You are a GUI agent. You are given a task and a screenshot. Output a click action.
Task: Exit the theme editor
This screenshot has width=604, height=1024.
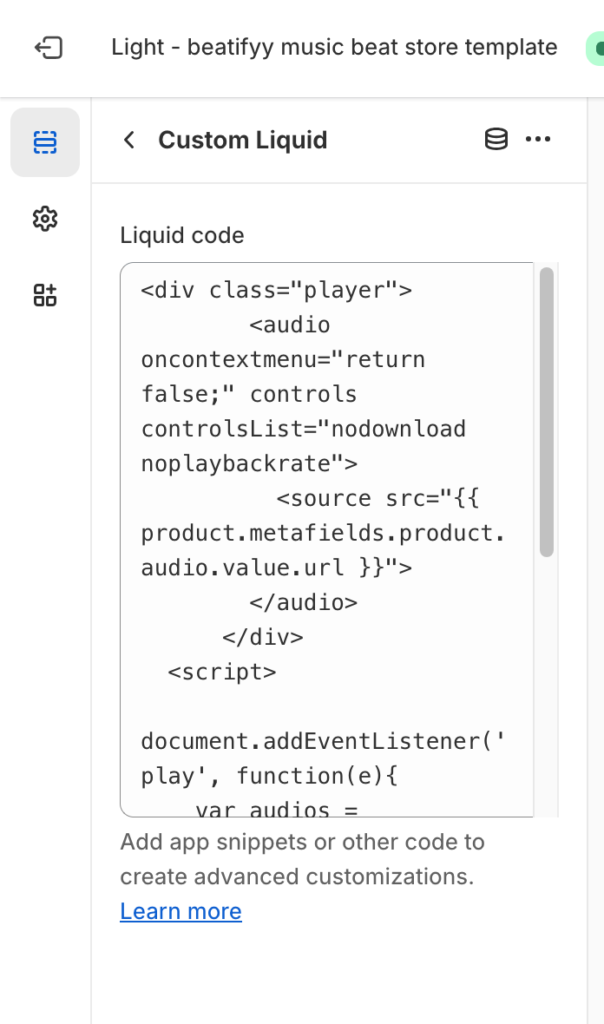point(48,47)
